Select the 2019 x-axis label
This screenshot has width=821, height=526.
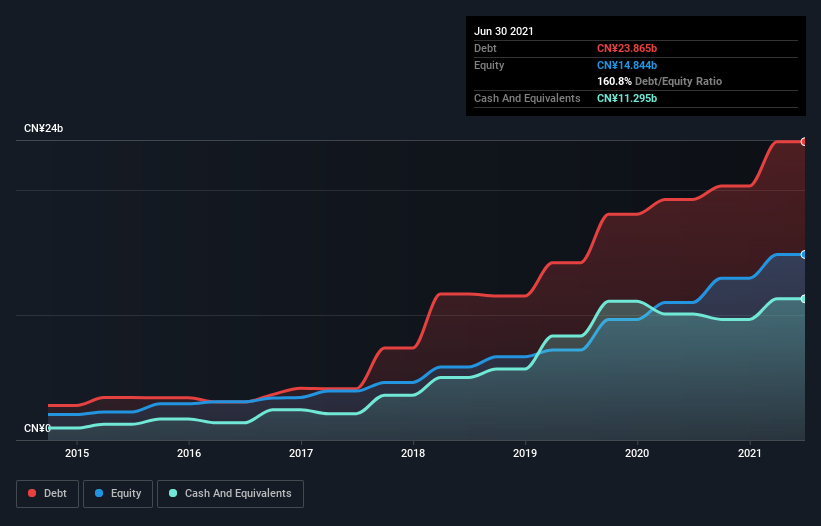525,453
